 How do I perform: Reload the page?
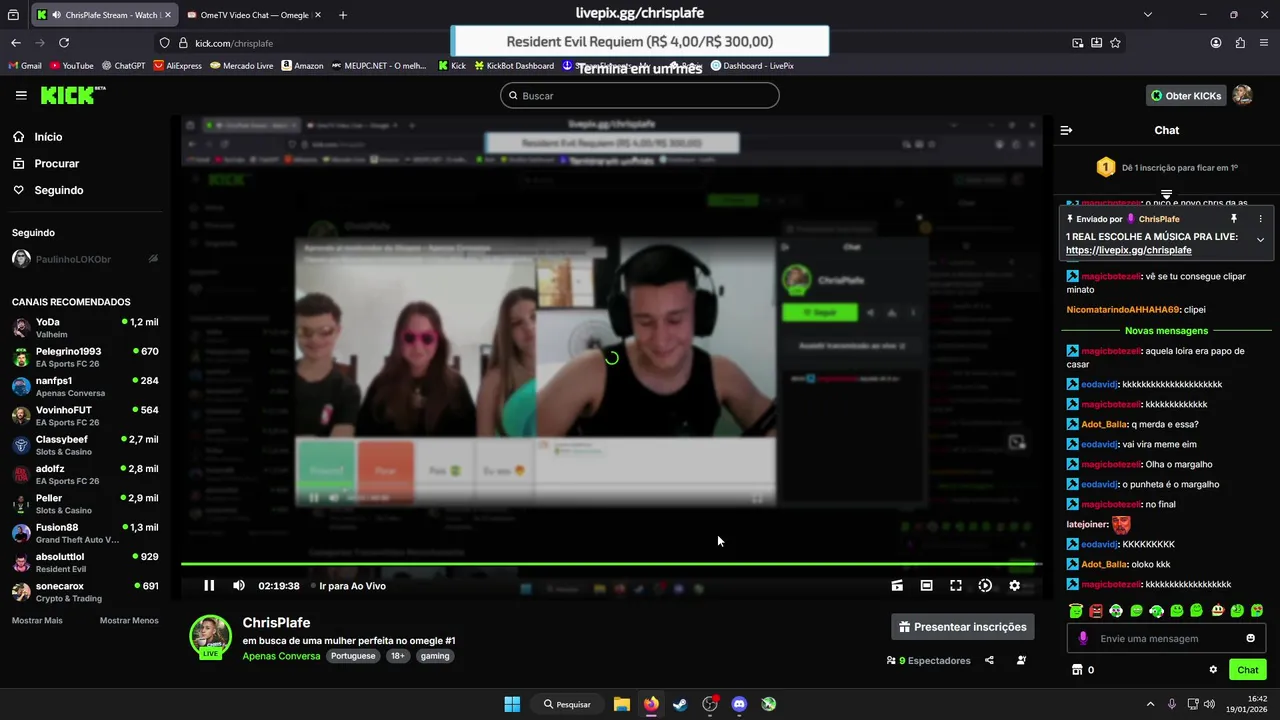click(64, 43)
